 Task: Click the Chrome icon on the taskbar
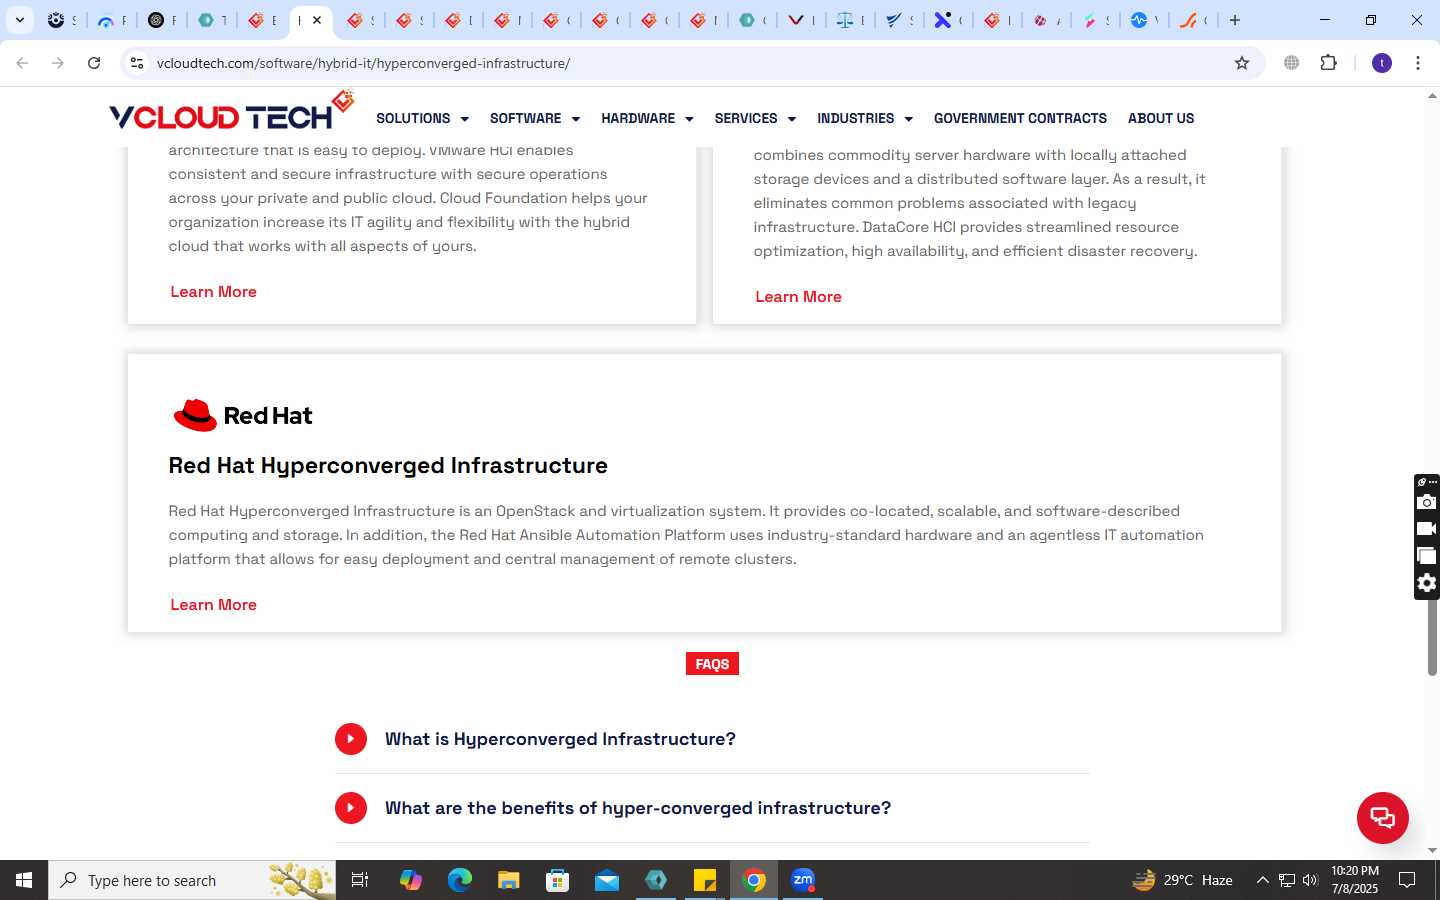(x=754, y=880)
